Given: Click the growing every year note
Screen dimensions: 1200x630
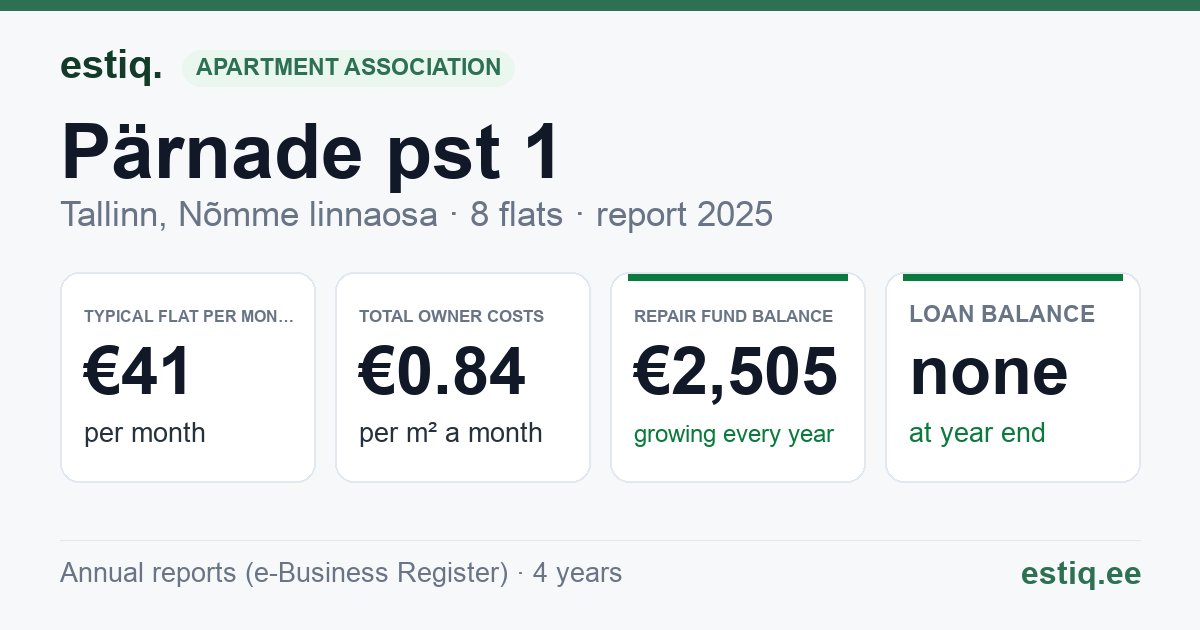Looking at the screenshot, I should tap(734, 435).
